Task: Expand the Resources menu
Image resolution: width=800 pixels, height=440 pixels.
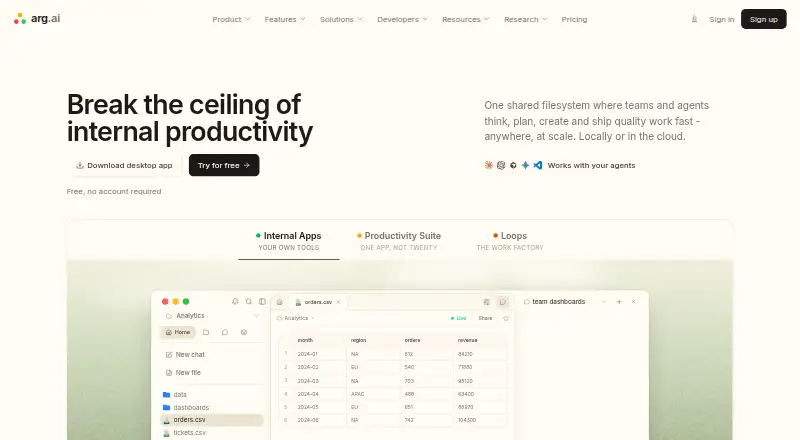Action: point(465,19)
